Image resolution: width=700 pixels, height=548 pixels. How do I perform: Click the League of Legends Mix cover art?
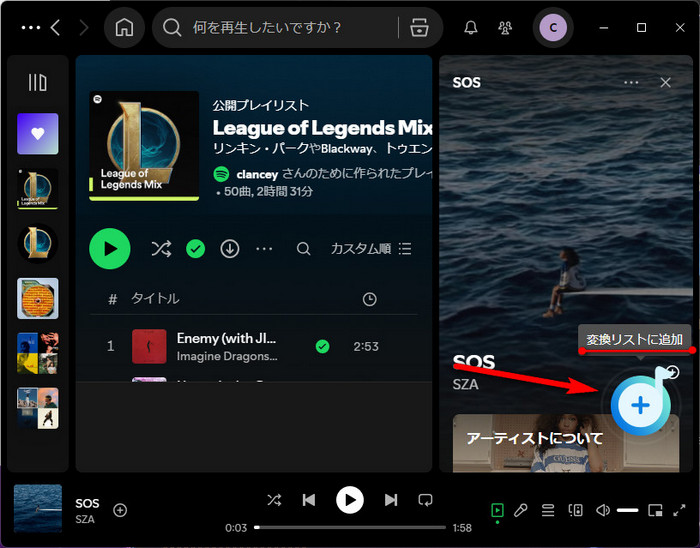click(x=144, y=146)
